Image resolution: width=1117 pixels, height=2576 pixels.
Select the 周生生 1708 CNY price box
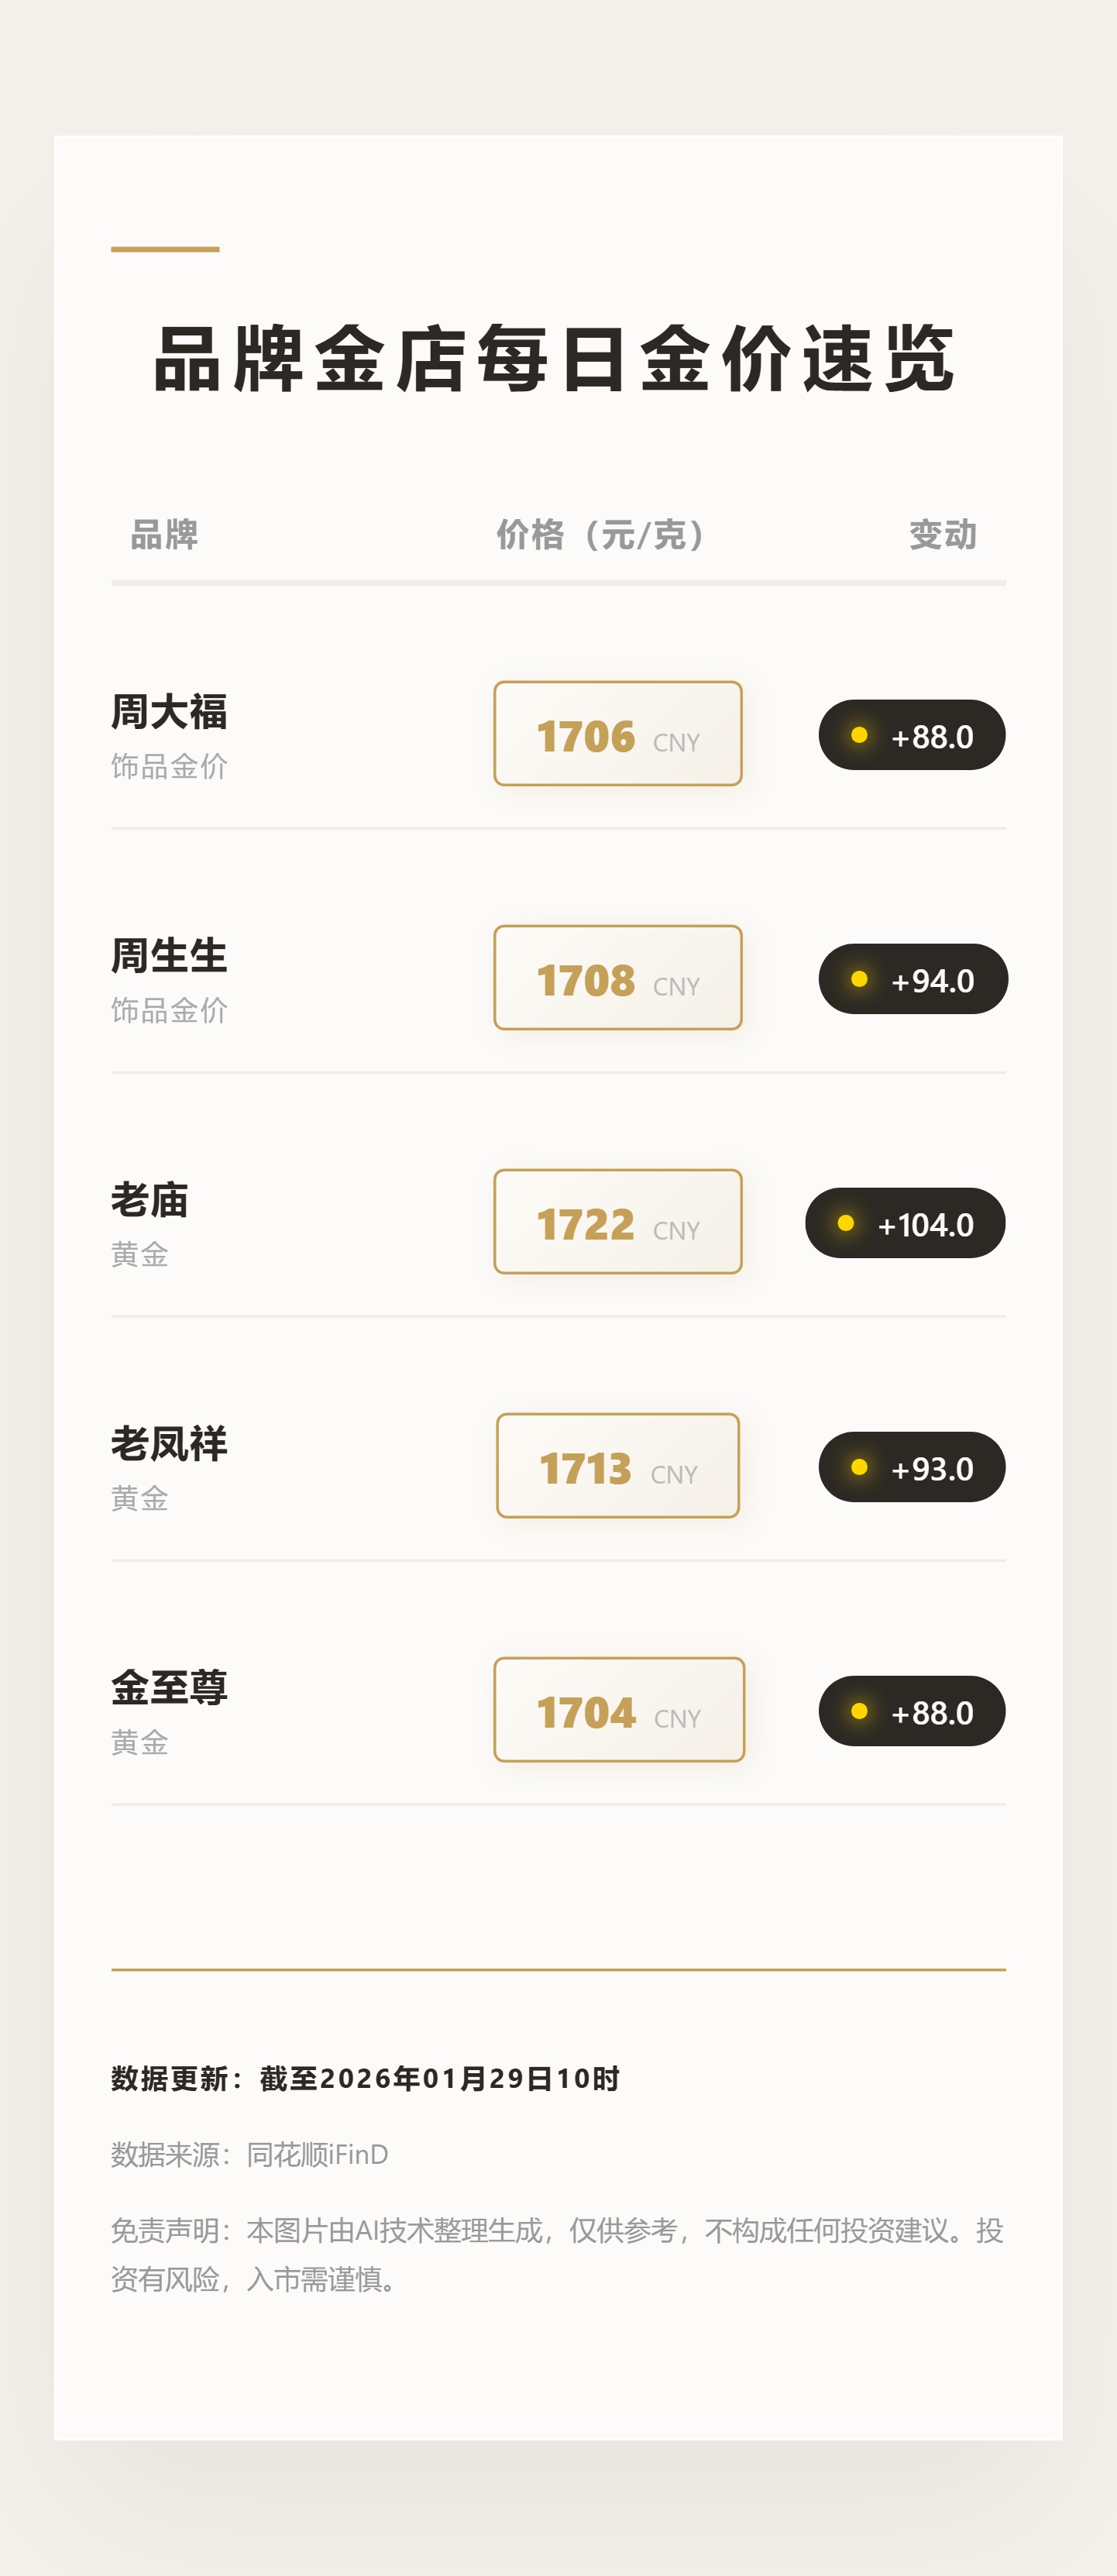click(x=618, y=978)
